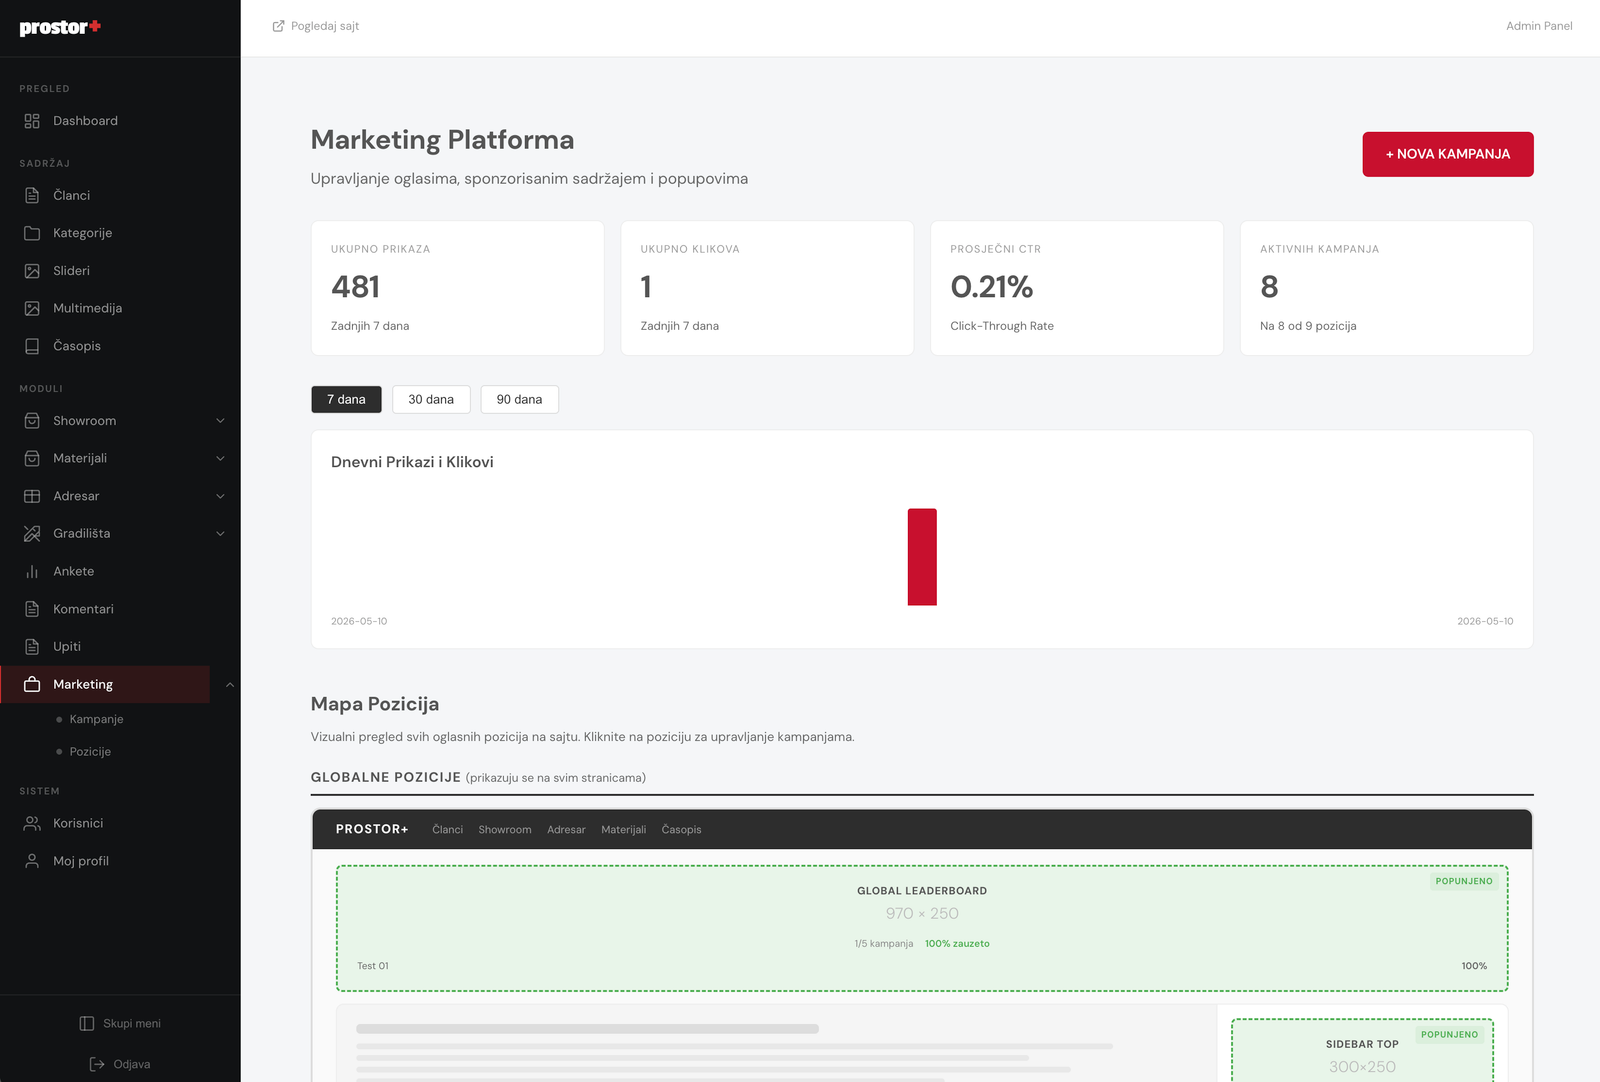Click the Korisnici users icon
The height and width of the screenshot is (1082, 1600).
pyautogui.click(x=32, y=823)
